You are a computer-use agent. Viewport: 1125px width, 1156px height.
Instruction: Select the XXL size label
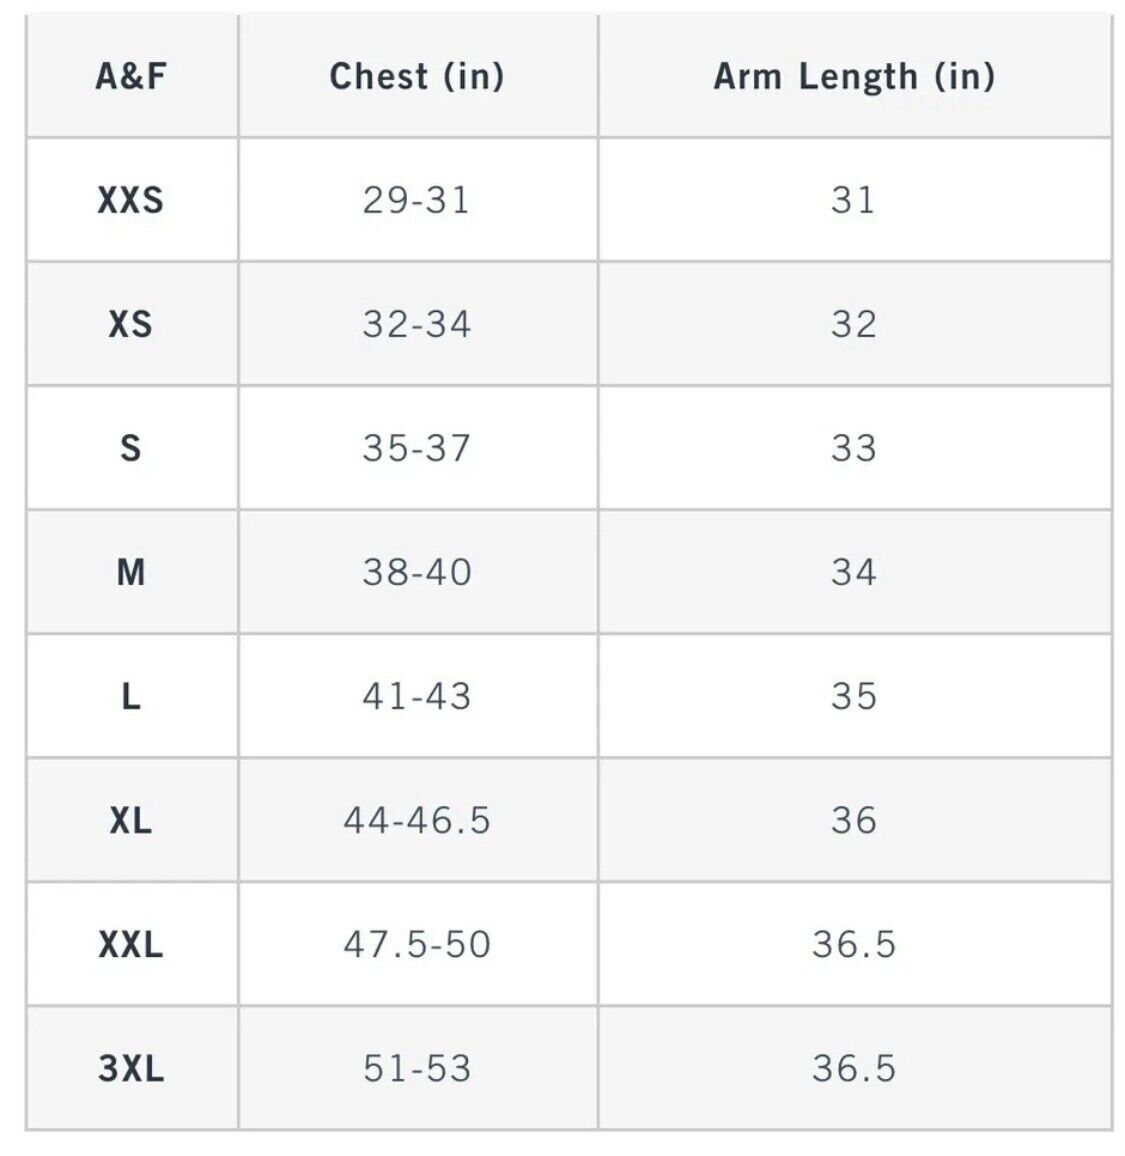(x=131, y=944)
